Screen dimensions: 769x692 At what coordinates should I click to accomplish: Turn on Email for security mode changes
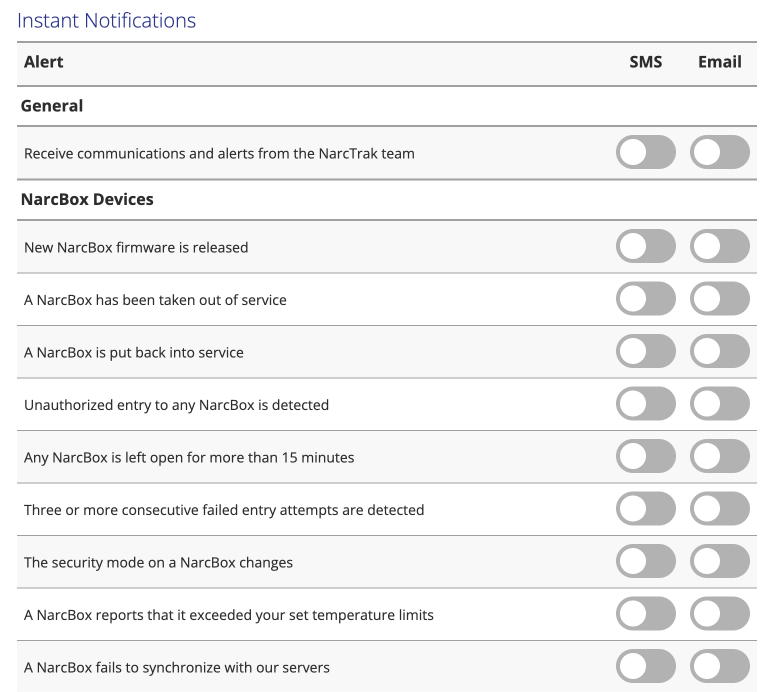(720, 562)
